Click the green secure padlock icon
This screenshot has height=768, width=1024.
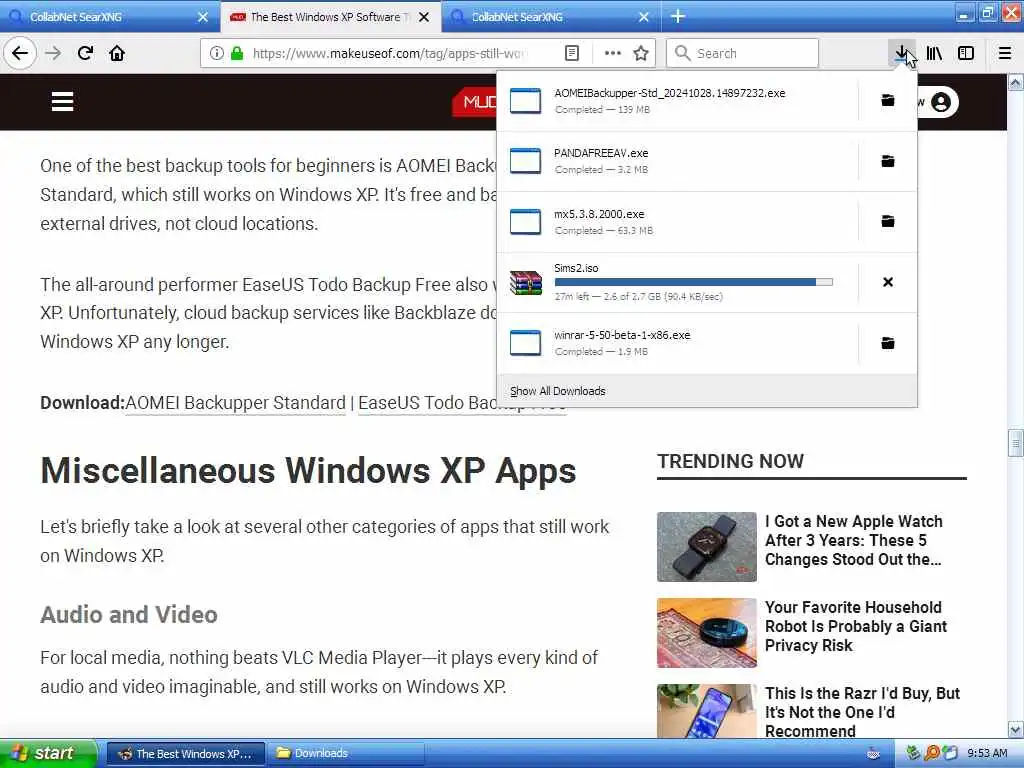coord(237,53)
